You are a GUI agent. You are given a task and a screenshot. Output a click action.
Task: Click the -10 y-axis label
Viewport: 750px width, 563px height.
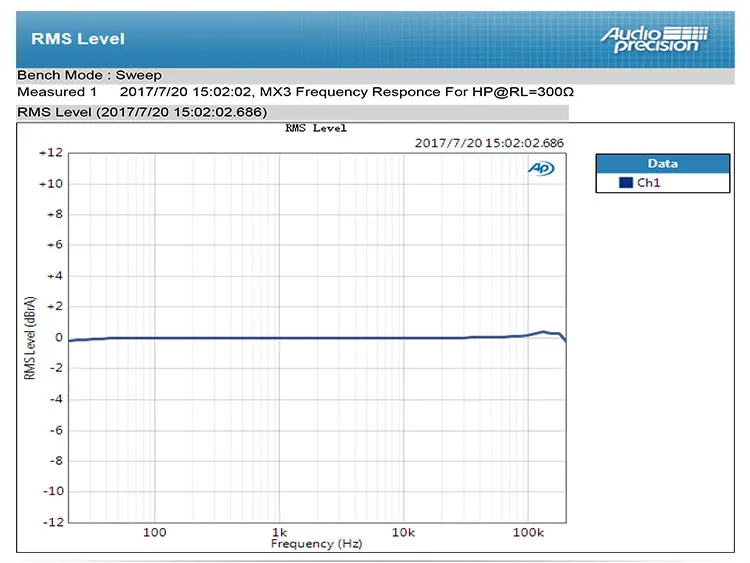pos(53,491)
